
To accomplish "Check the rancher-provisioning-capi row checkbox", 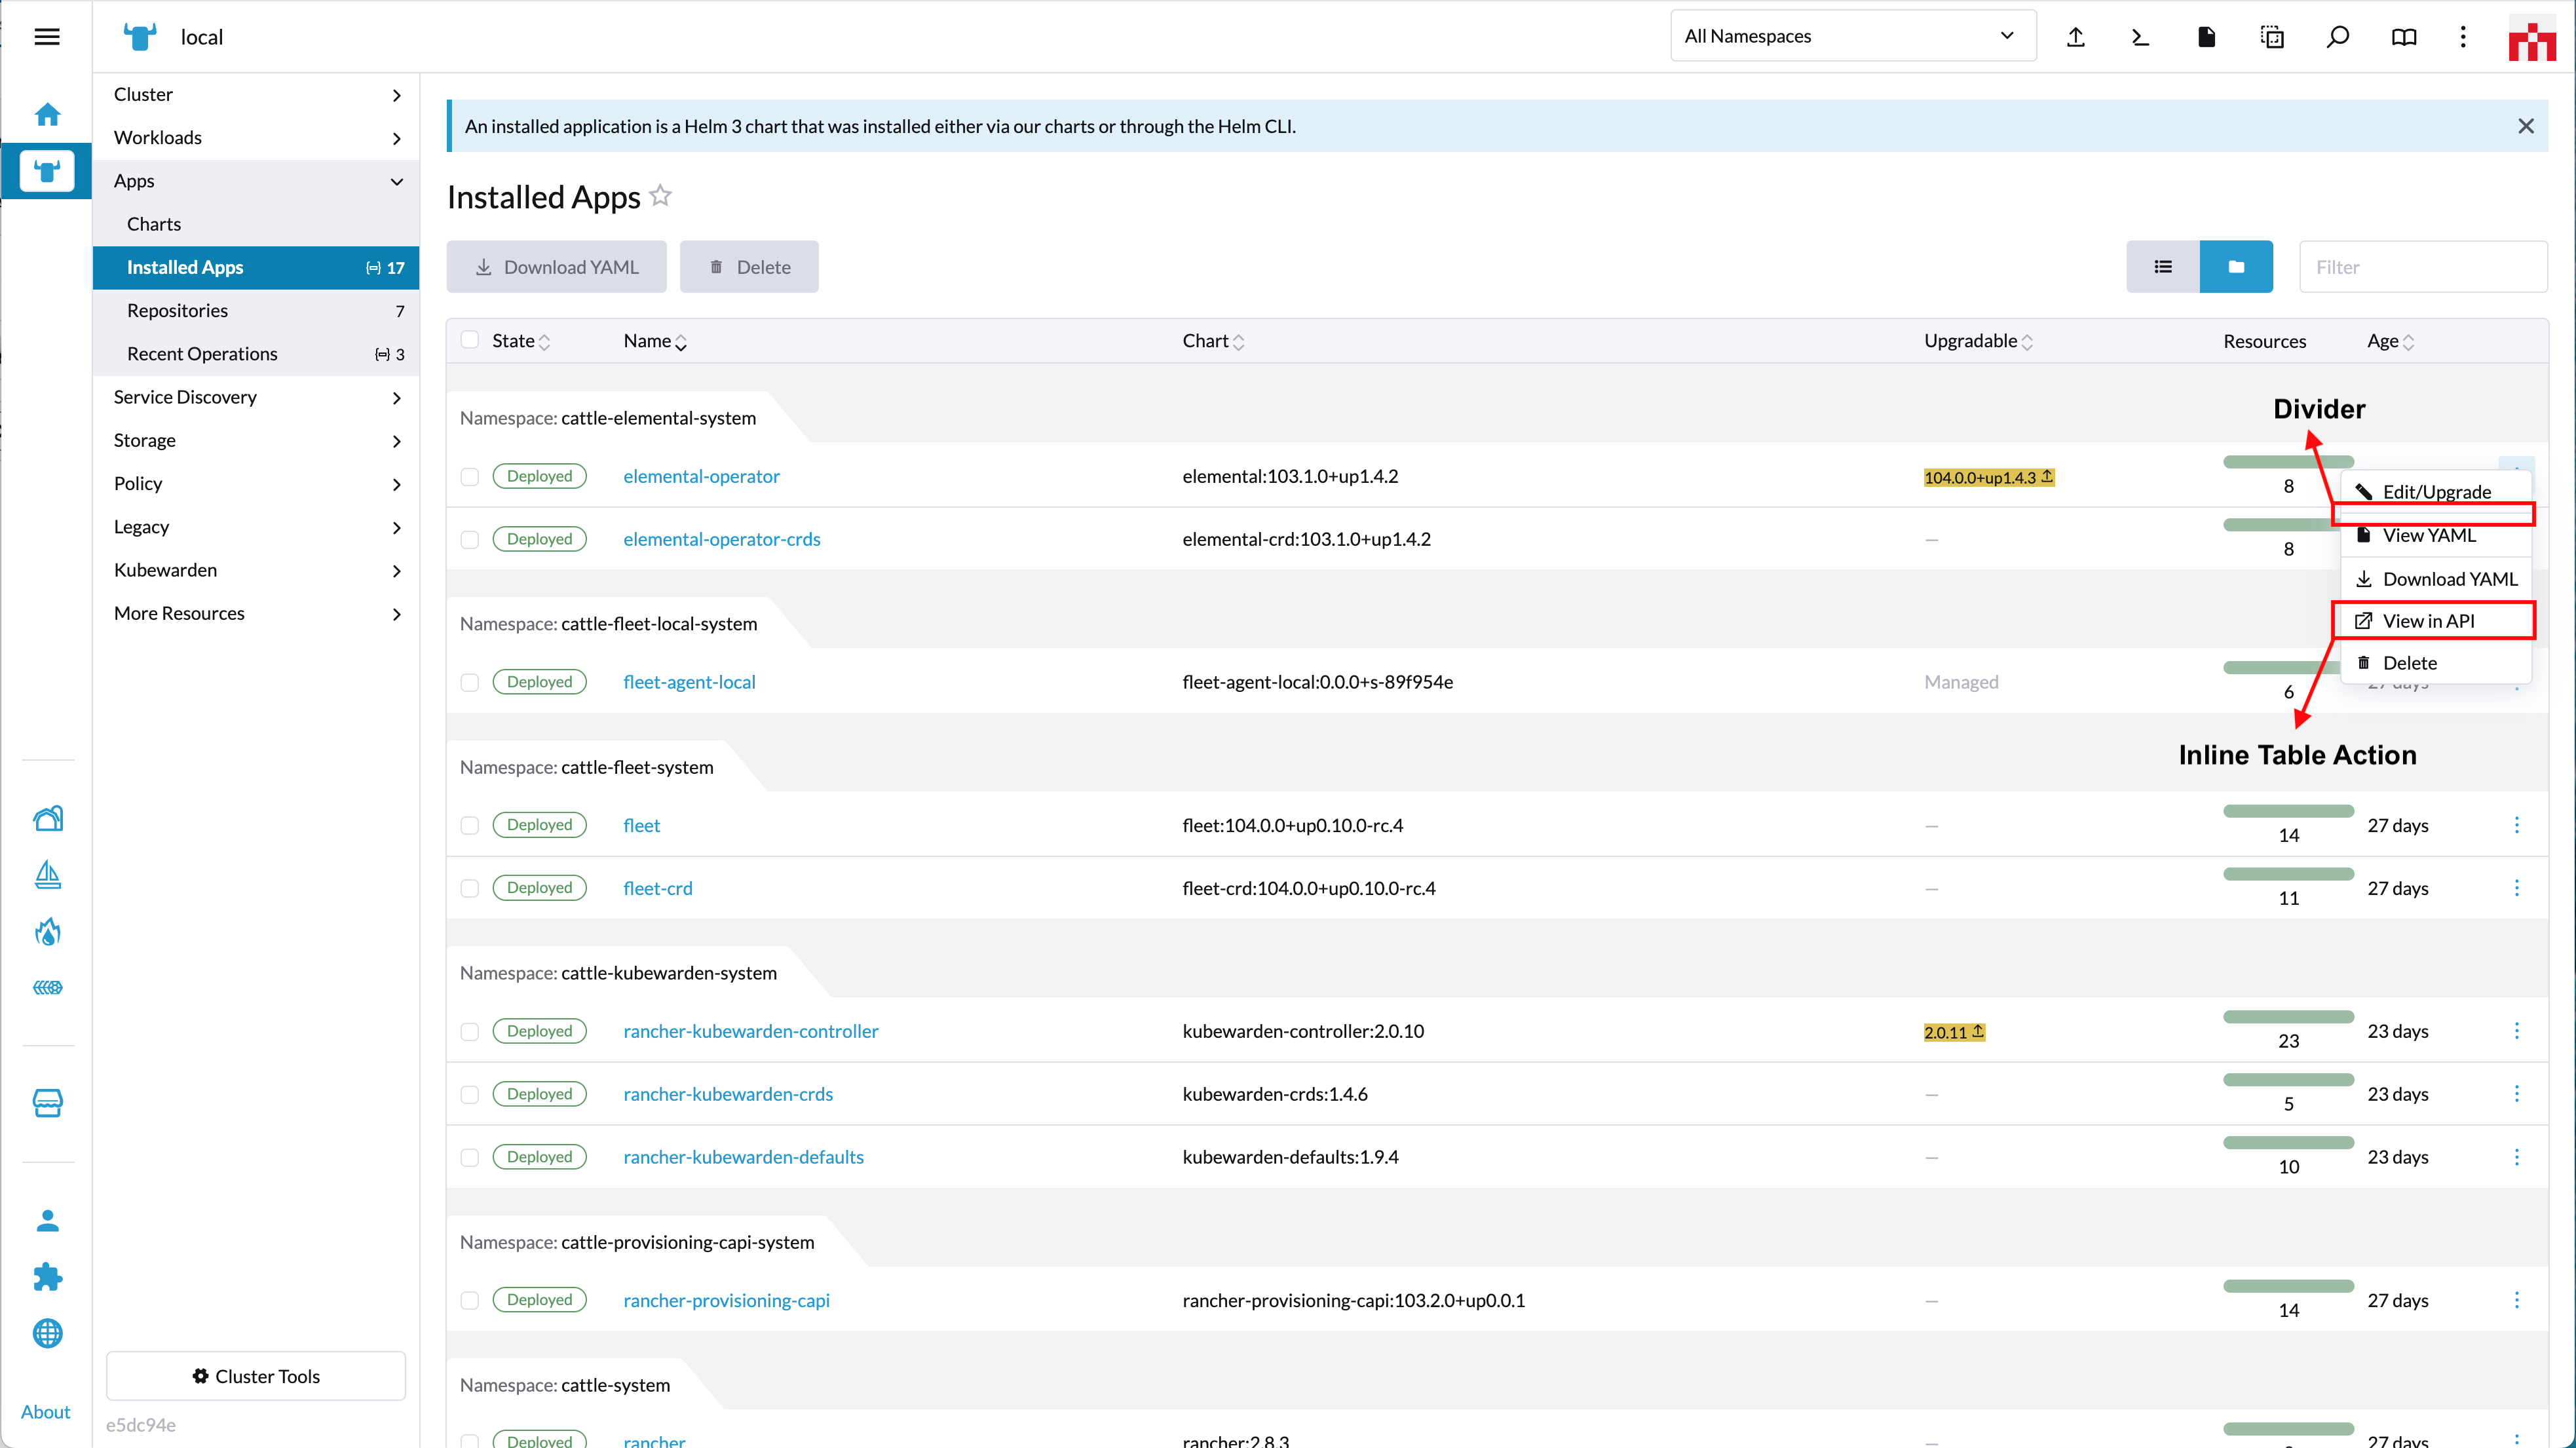I will (469, 1301).
